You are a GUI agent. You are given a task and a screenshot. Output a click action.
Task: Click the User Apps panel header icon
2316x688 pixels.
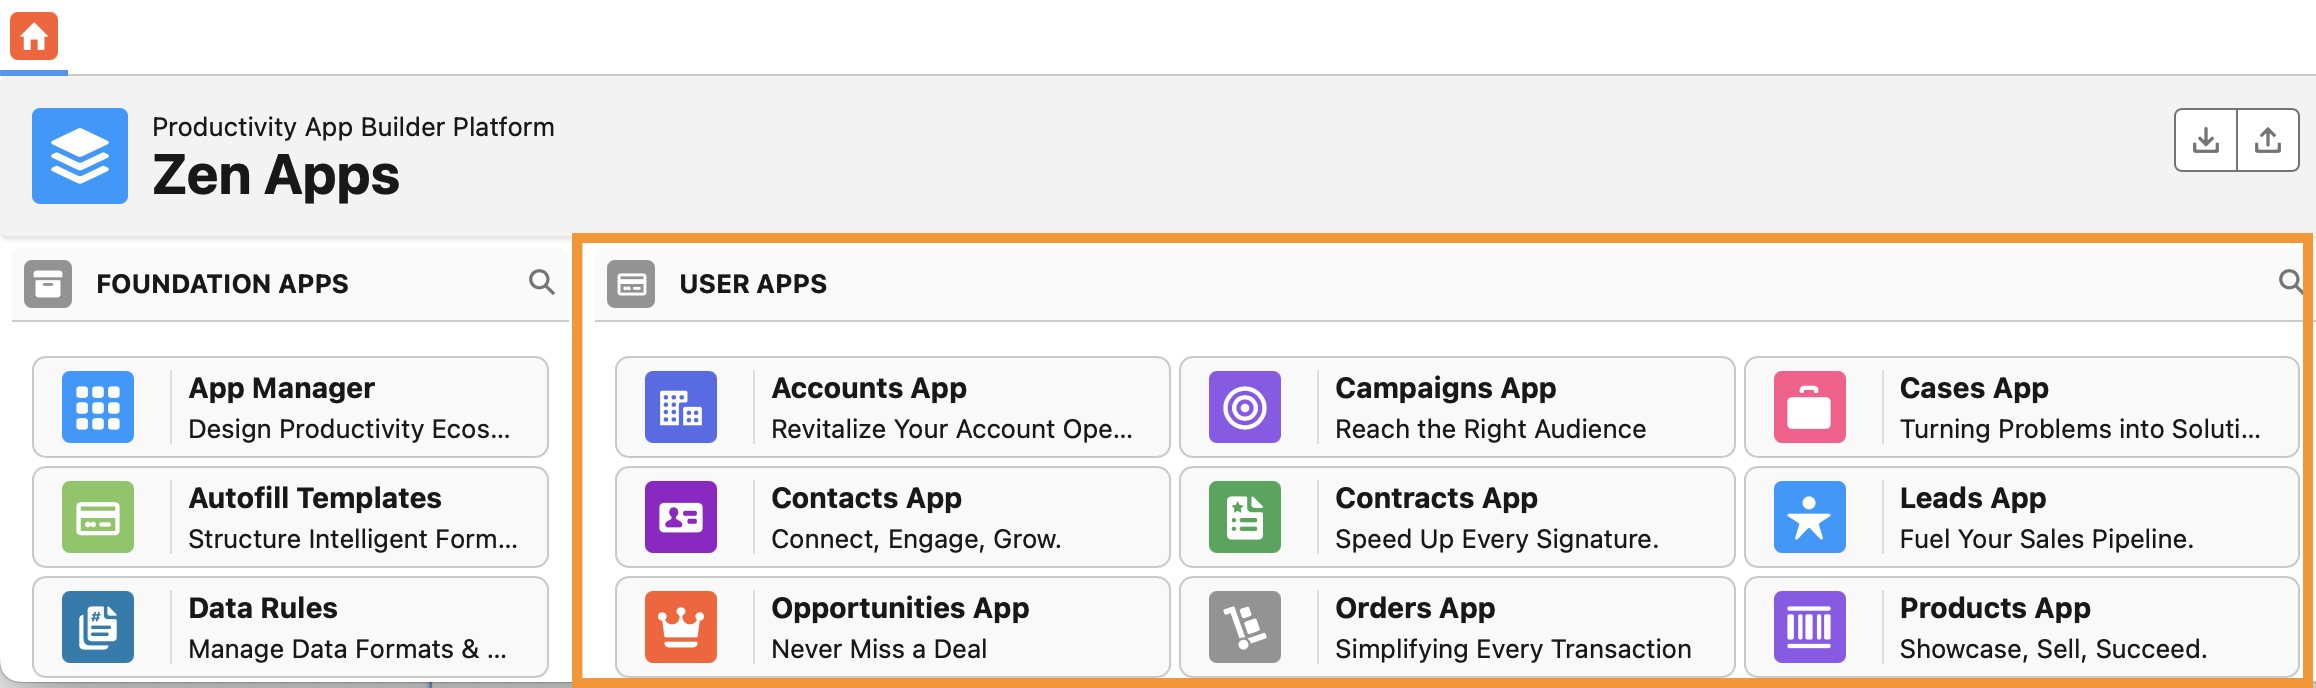click(x=631, y=284)
